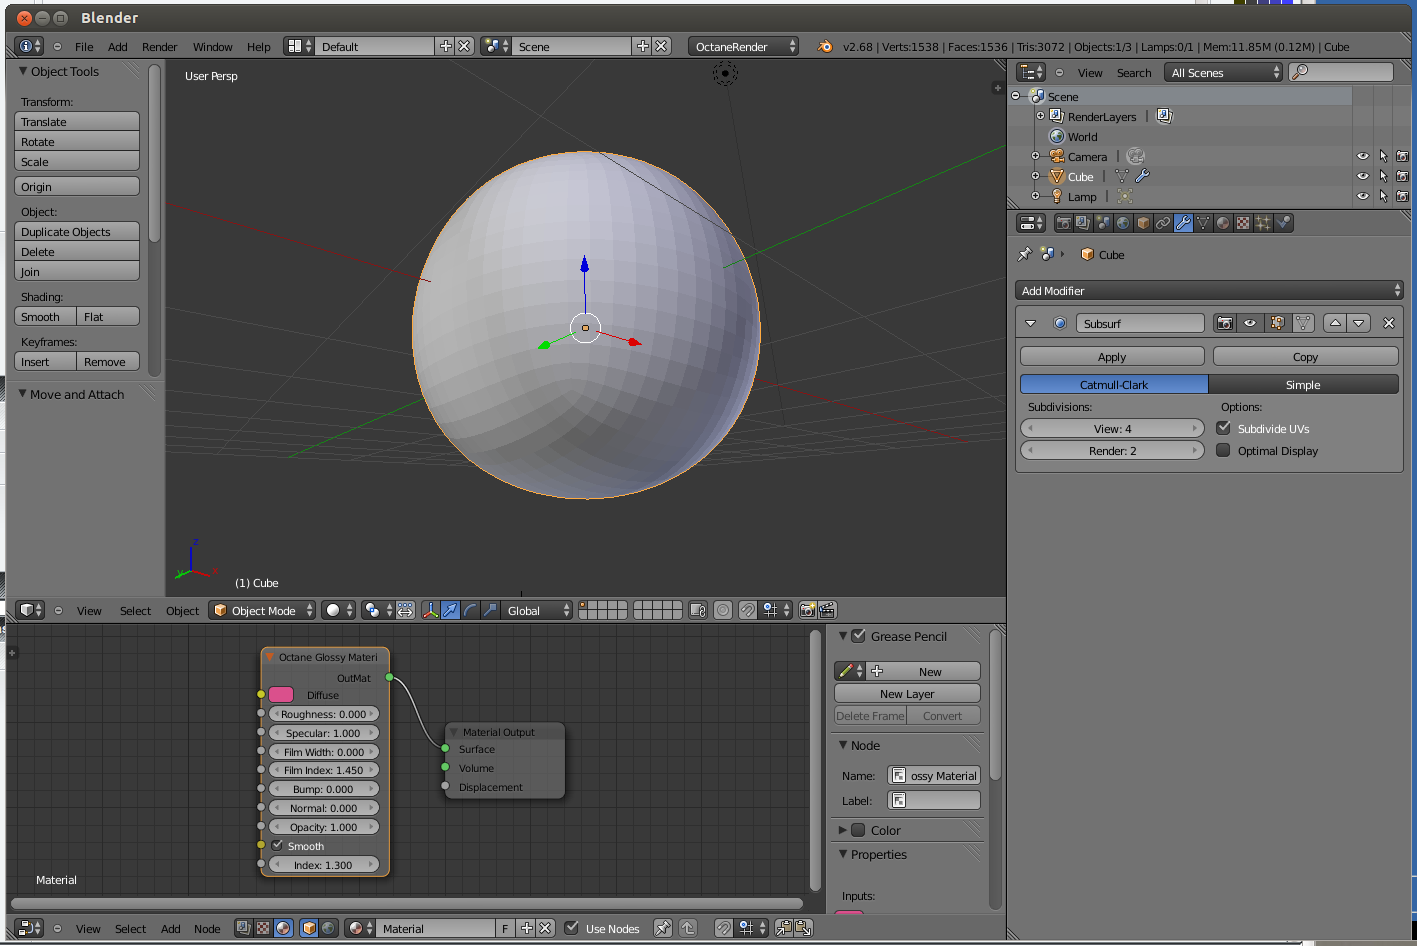Screen dimensions: 1417x946
Task: Click the OpenGL render image camera icon
Action: click(x=807, y=610)
